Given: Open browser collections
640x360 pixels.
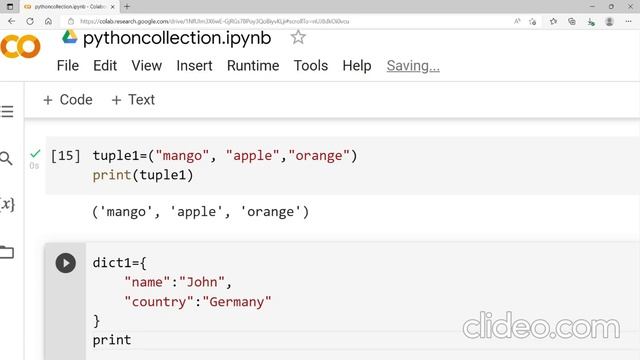Looking at the screenshot, I should [x=572, y=21].
